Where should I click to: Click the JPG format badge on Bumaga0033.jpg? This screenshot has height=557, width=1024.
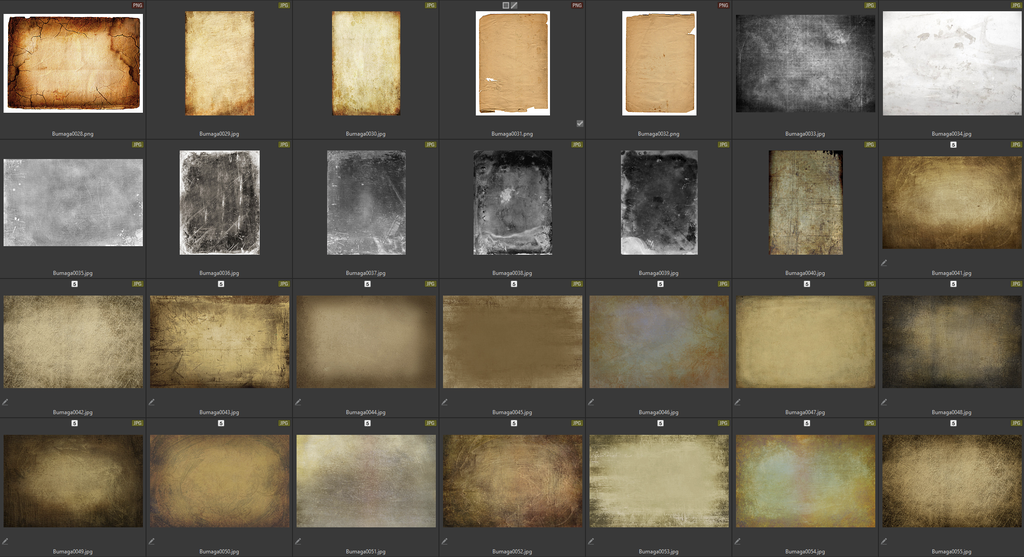tap(870, 5)
